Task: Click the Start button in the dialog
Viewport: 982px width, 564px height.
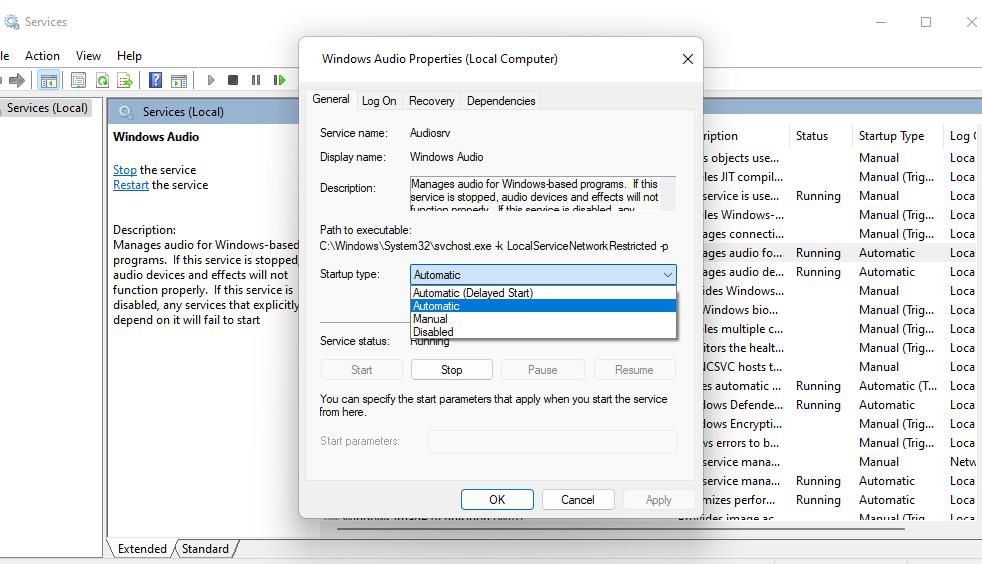Action: click(x=361, y=370)
